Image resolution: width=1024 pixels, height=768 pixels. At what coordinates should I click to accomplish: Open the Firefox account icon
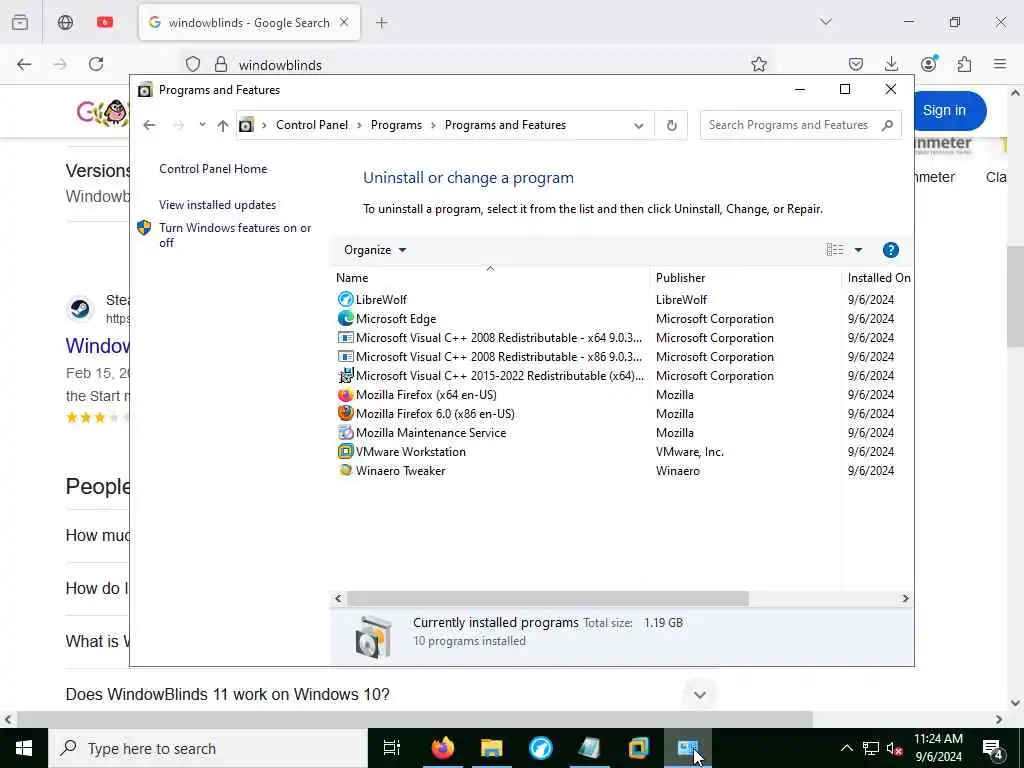click(928, 63)
